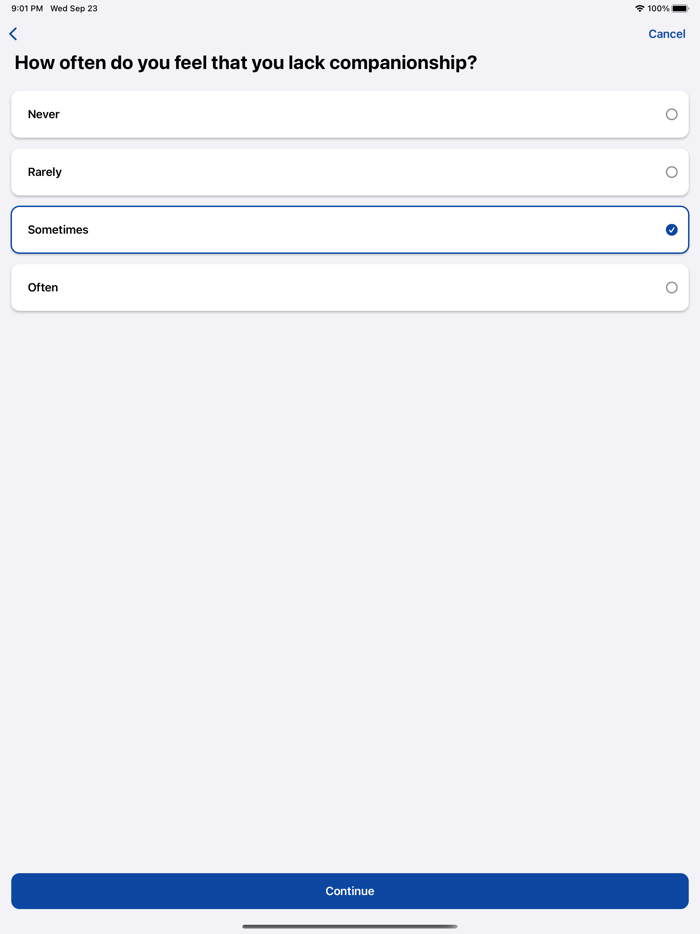Tap the blue navigation arrow top left
Screen dimensions: 700x934
coord(12,33)
